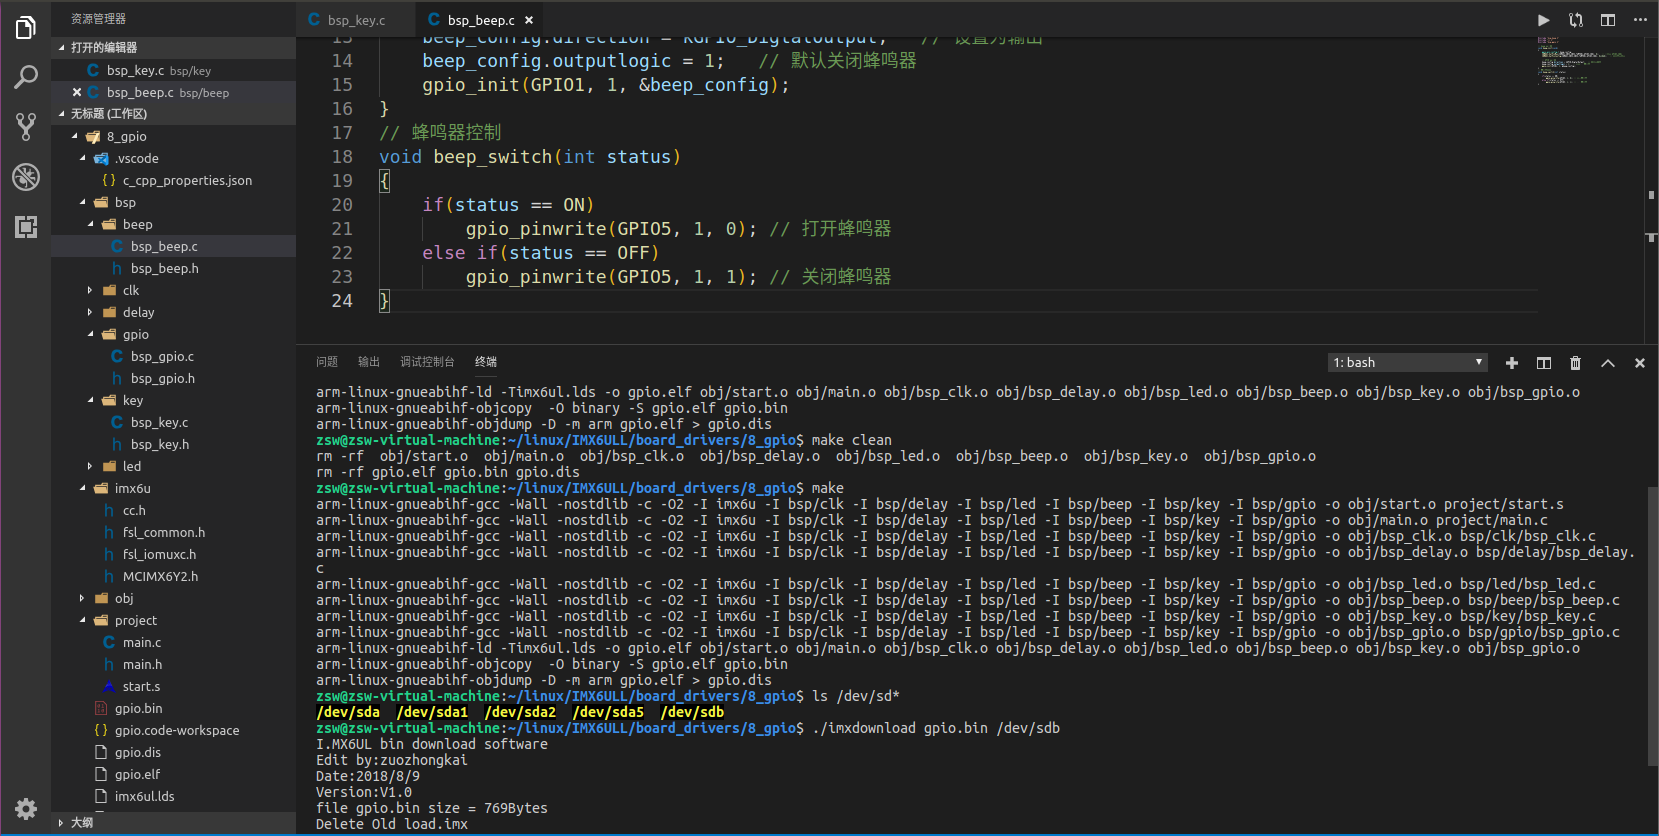Switch to the bsp_key.c editor tab
1659x836 pixels.
[x=356, y=20]
